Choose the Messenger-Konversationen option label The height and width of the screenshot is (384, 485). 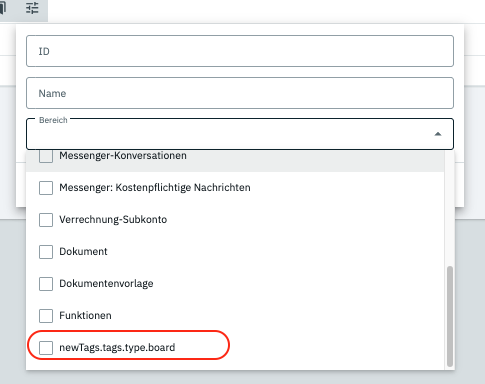pyautogui.click(x=123, y=156)
